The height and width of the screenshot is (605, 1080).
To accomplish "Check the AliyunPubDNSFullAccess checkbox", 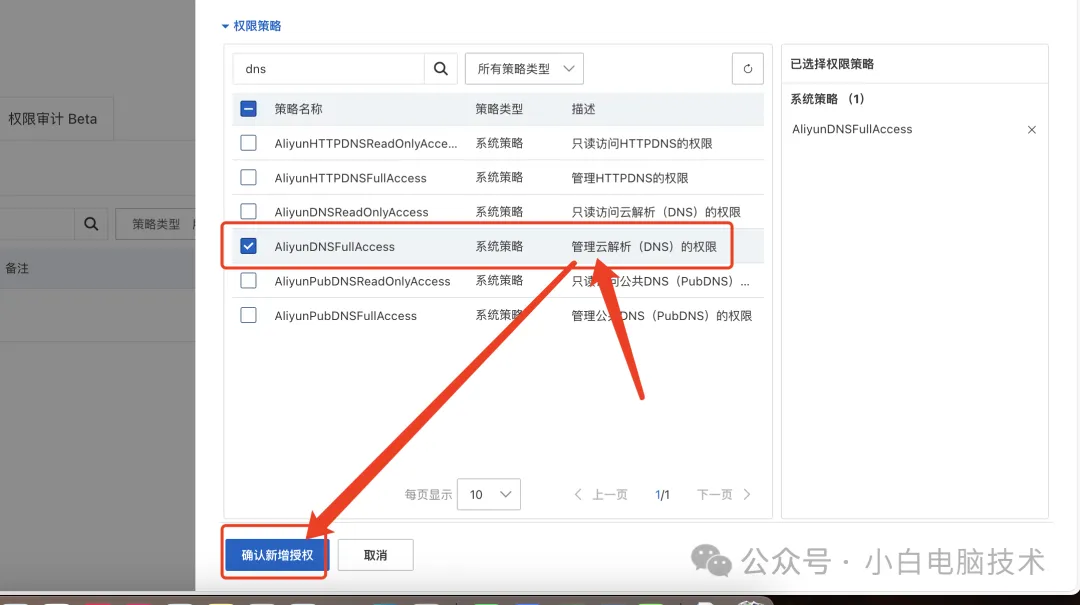I will click(x=248, y=315).
